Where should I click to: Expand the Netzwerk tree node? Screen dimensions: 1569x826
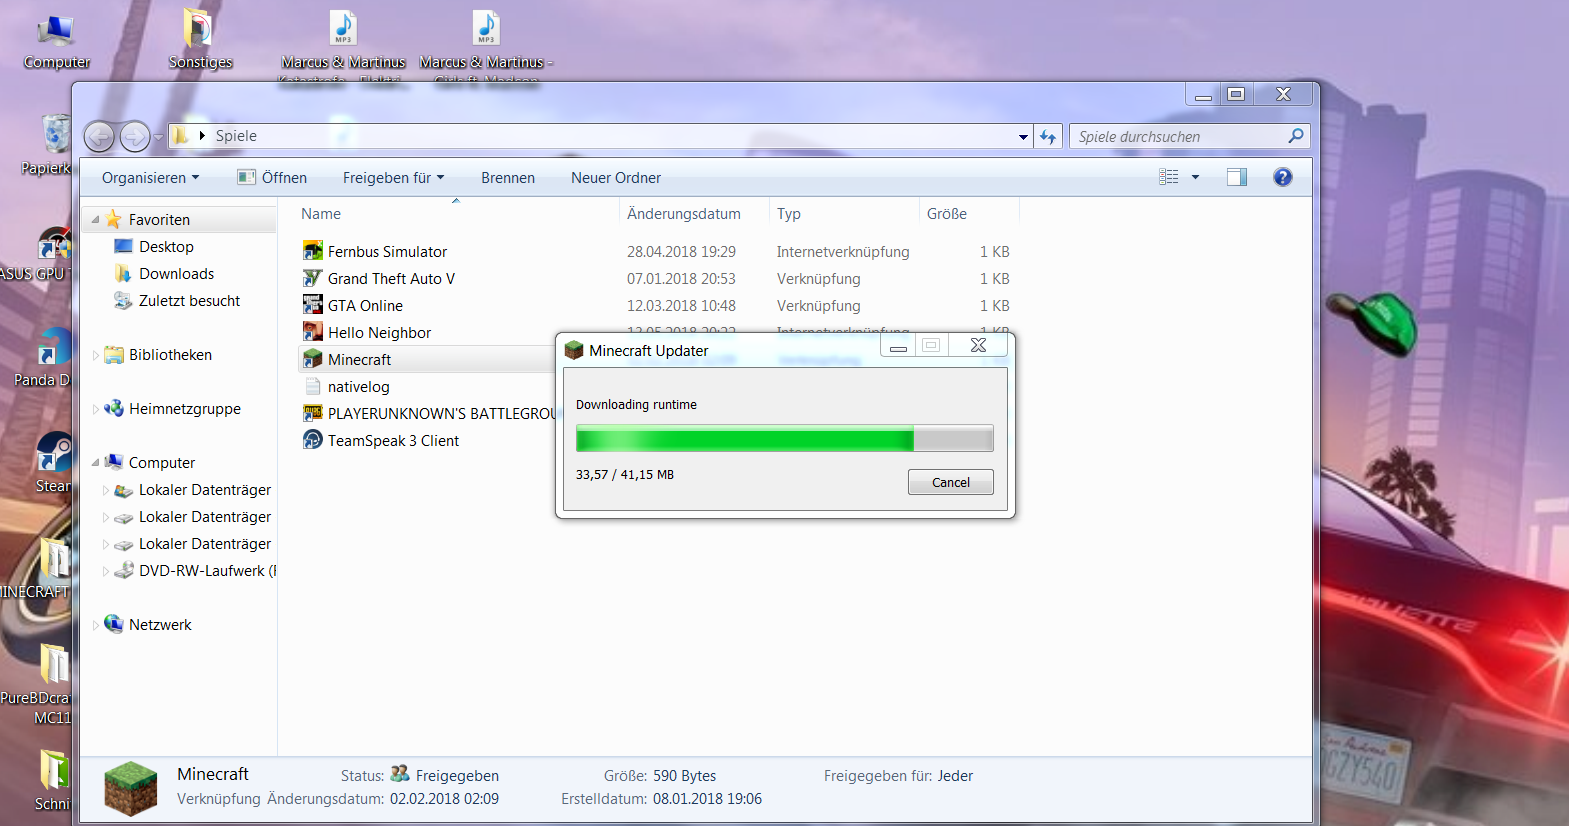96,625
